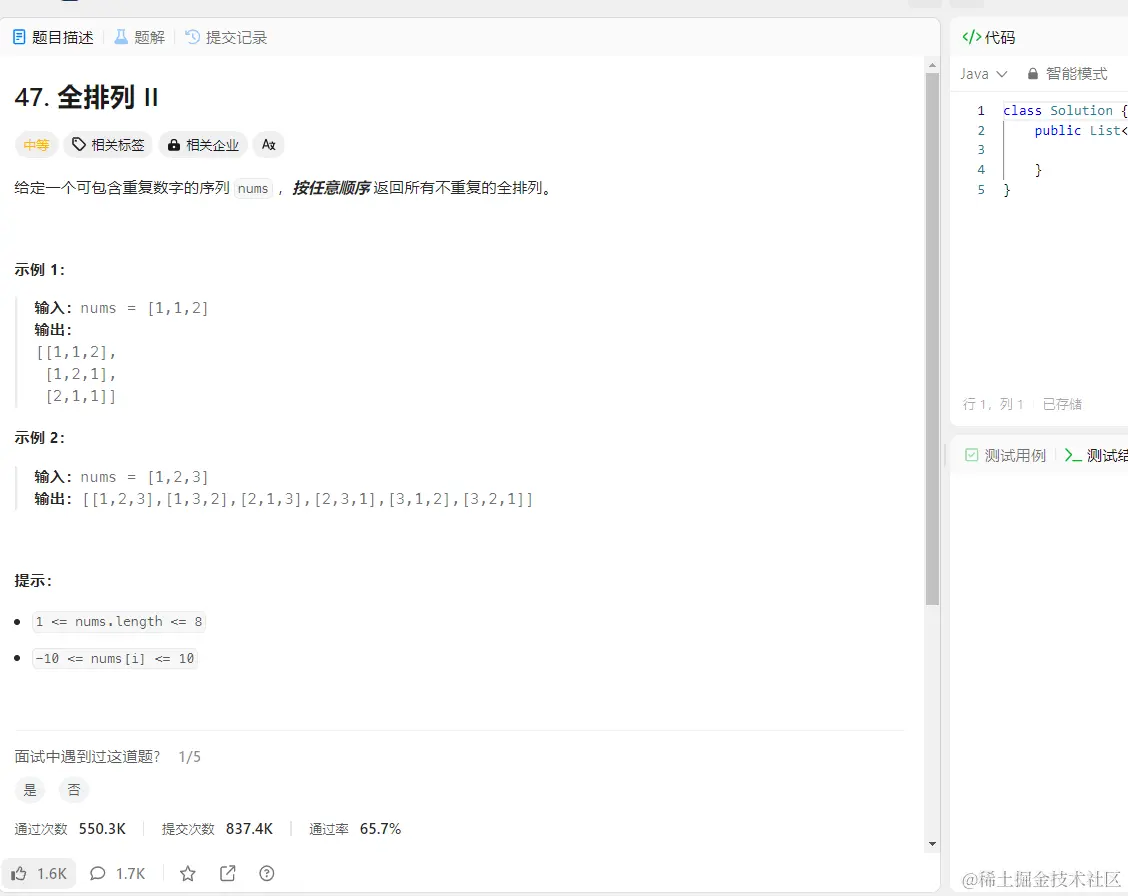
Task: Click scrollbar up arrow in description
Action: tap(932, 65)
